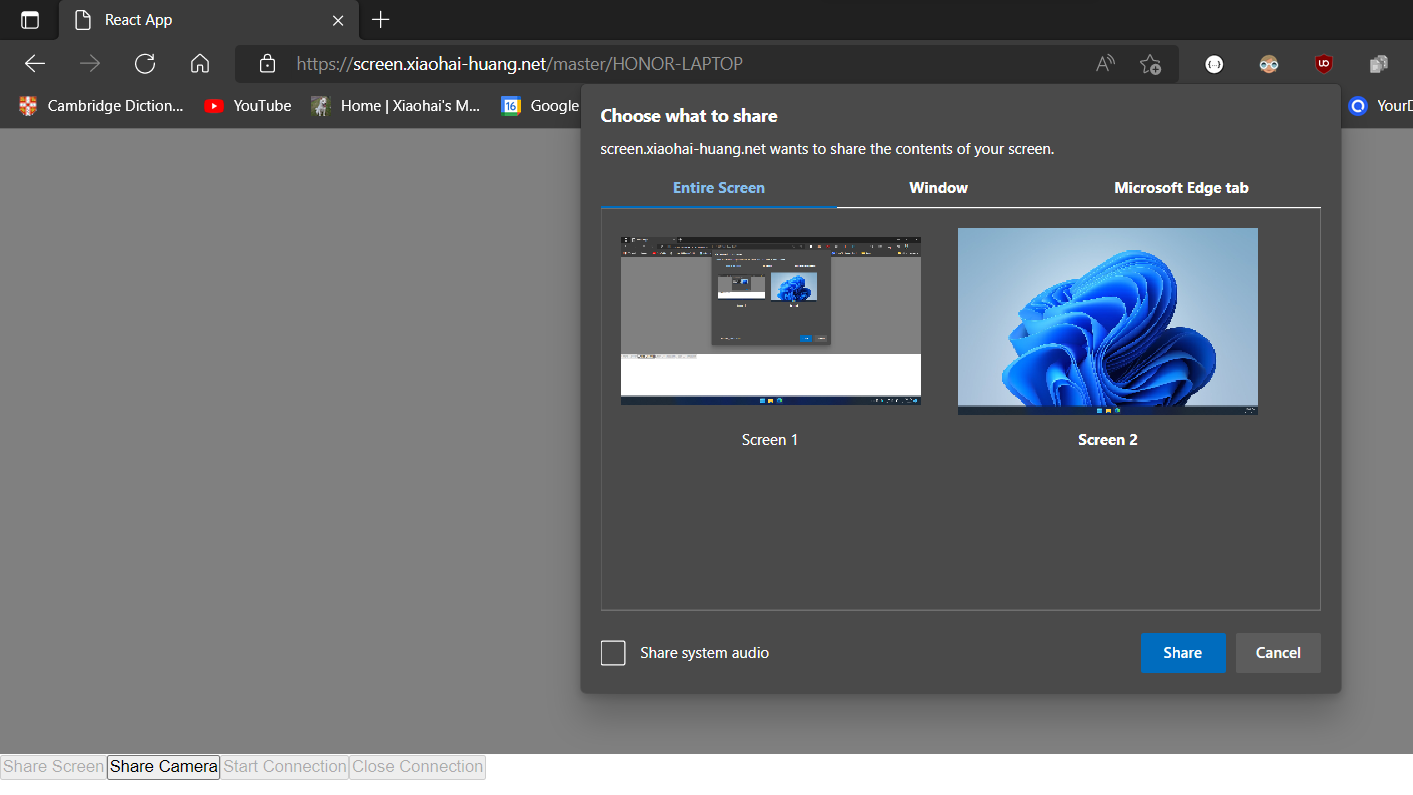
Task: Open the YouTube bookmark on the favorites bar
Action: [246, 105]
